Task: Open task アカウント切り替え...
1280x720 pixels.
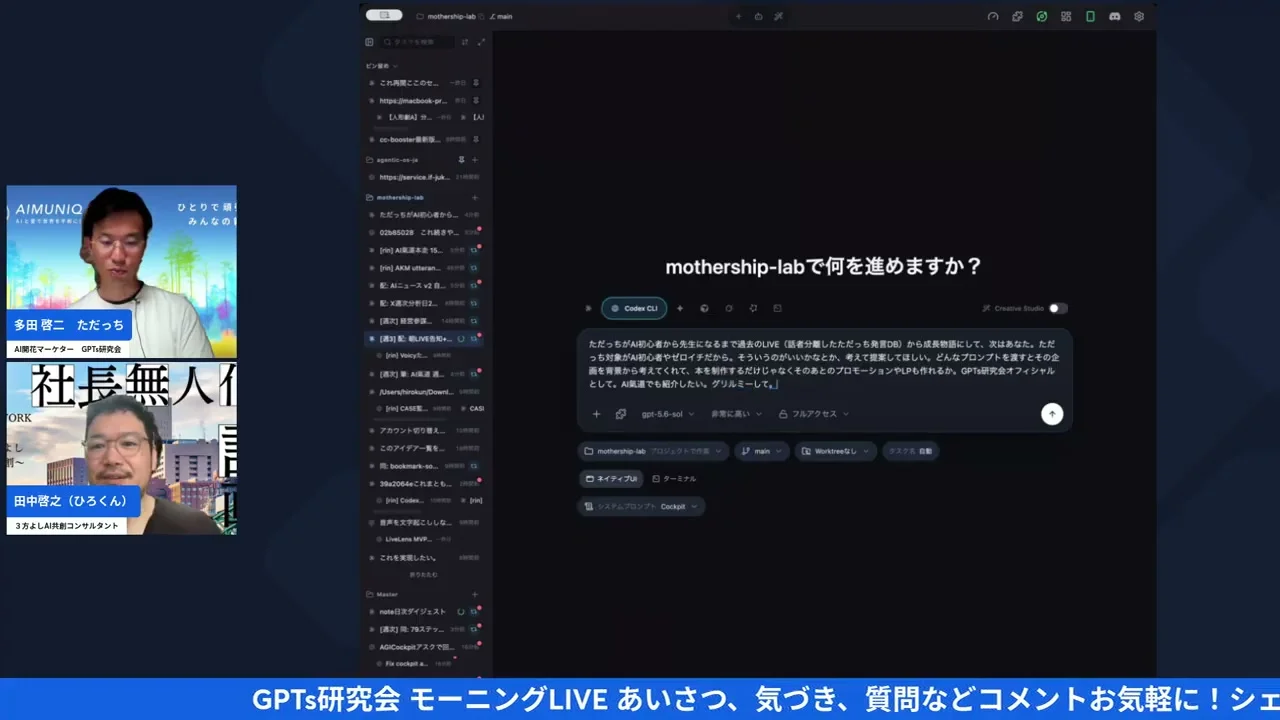Action: [x=424, y=430]
